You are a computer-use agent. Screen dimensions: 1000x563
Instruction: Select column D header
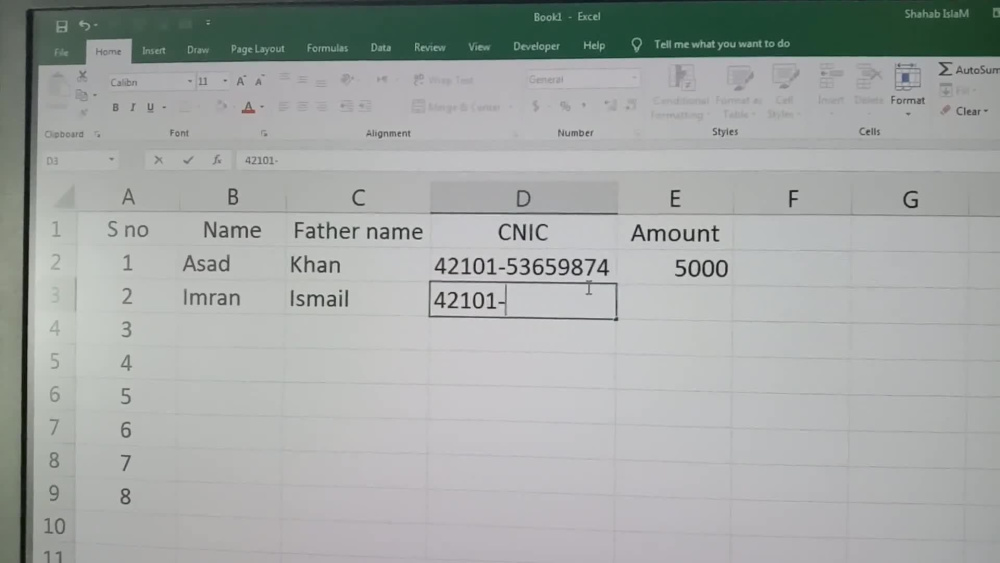523,198
